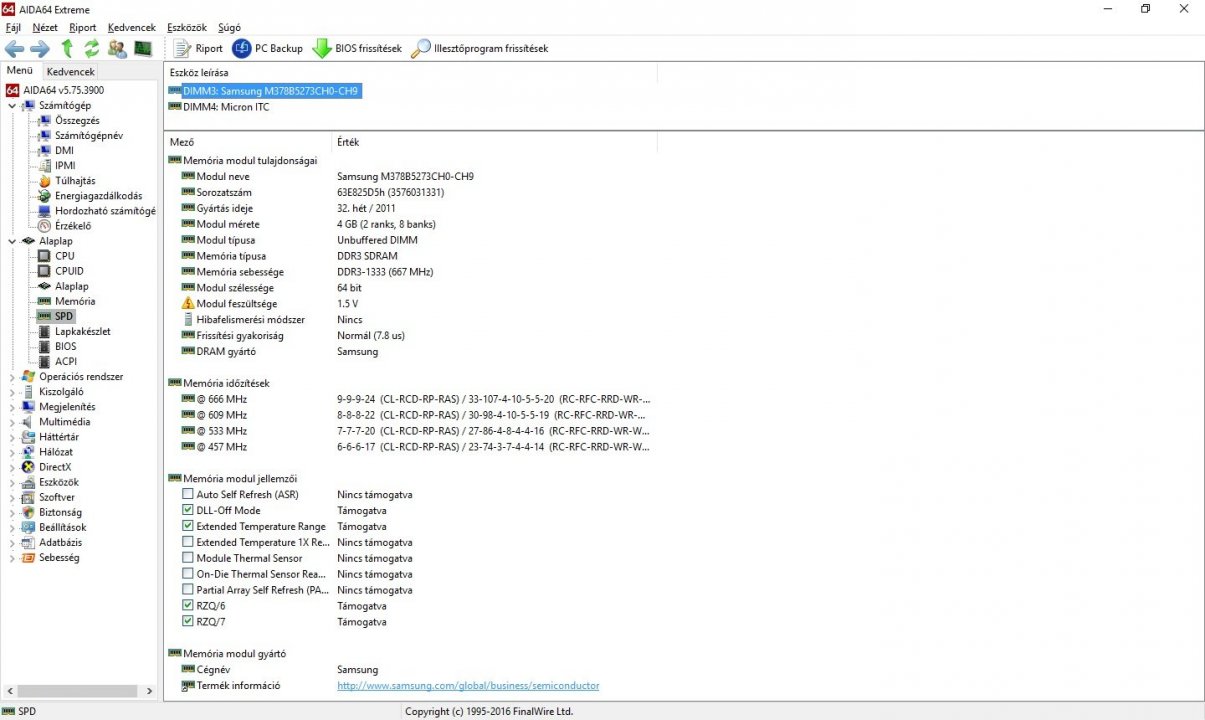
Task: Click the Back navigation arrow
Action: point(14,48)
